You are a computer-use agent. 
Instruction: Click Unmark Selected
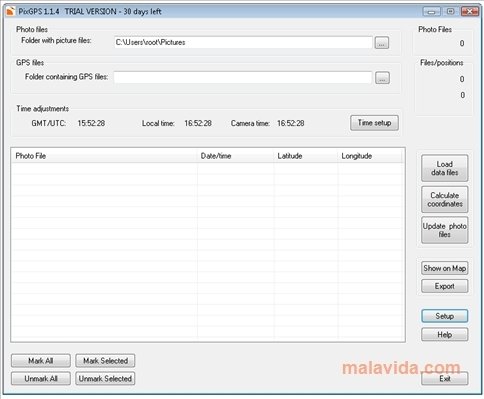[105, 379]
